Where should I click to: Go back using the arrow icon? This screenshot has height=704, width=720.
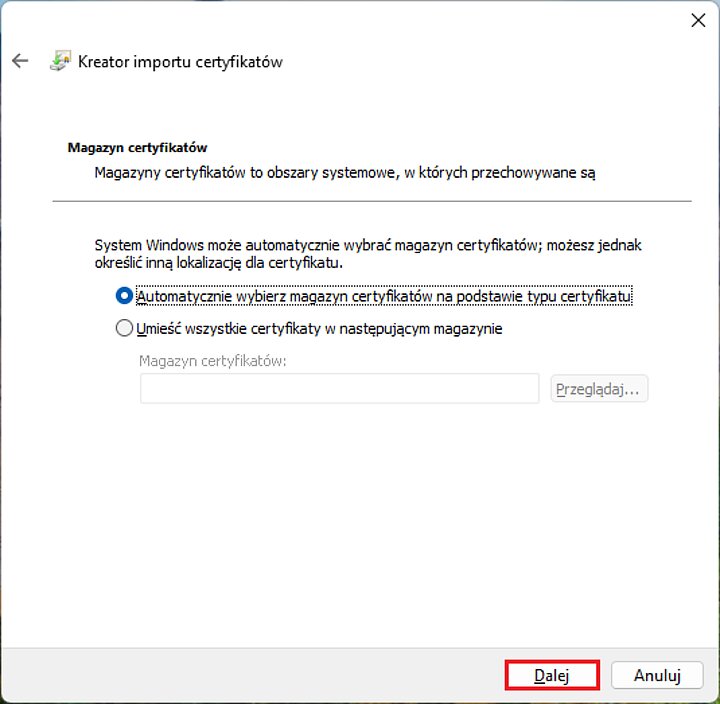point(20,61)
